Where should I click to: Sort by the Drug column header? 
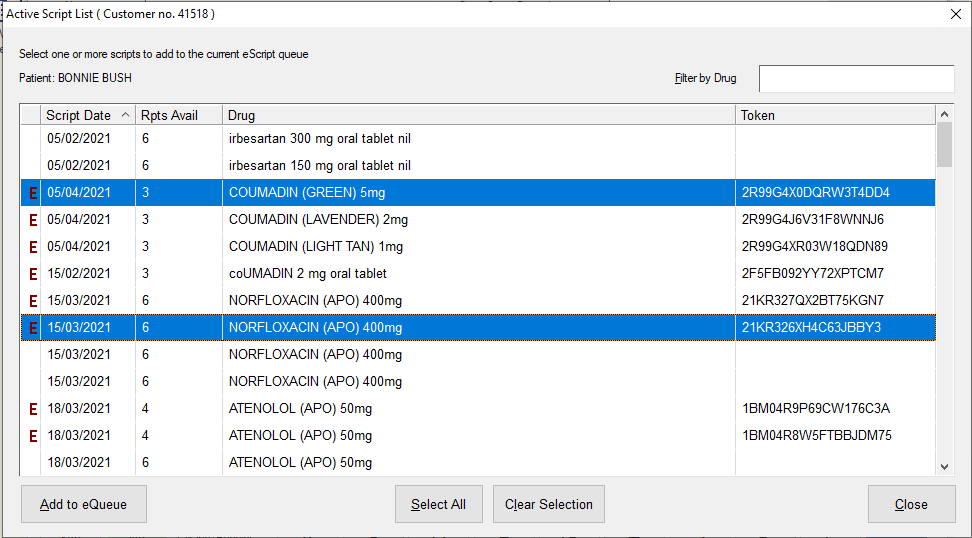[x=479, y=115]
